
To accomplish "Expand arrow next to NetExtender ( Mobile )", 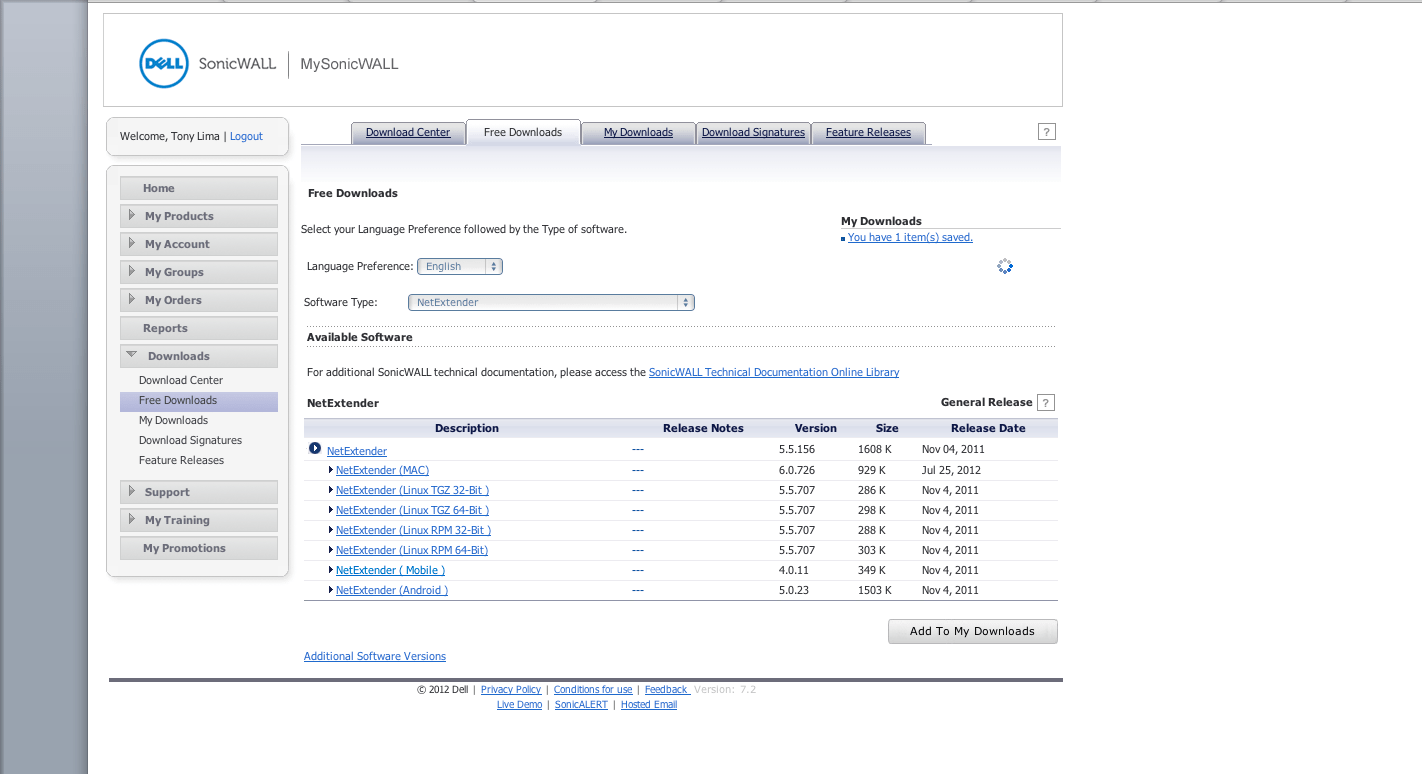I will click(331, 570).
